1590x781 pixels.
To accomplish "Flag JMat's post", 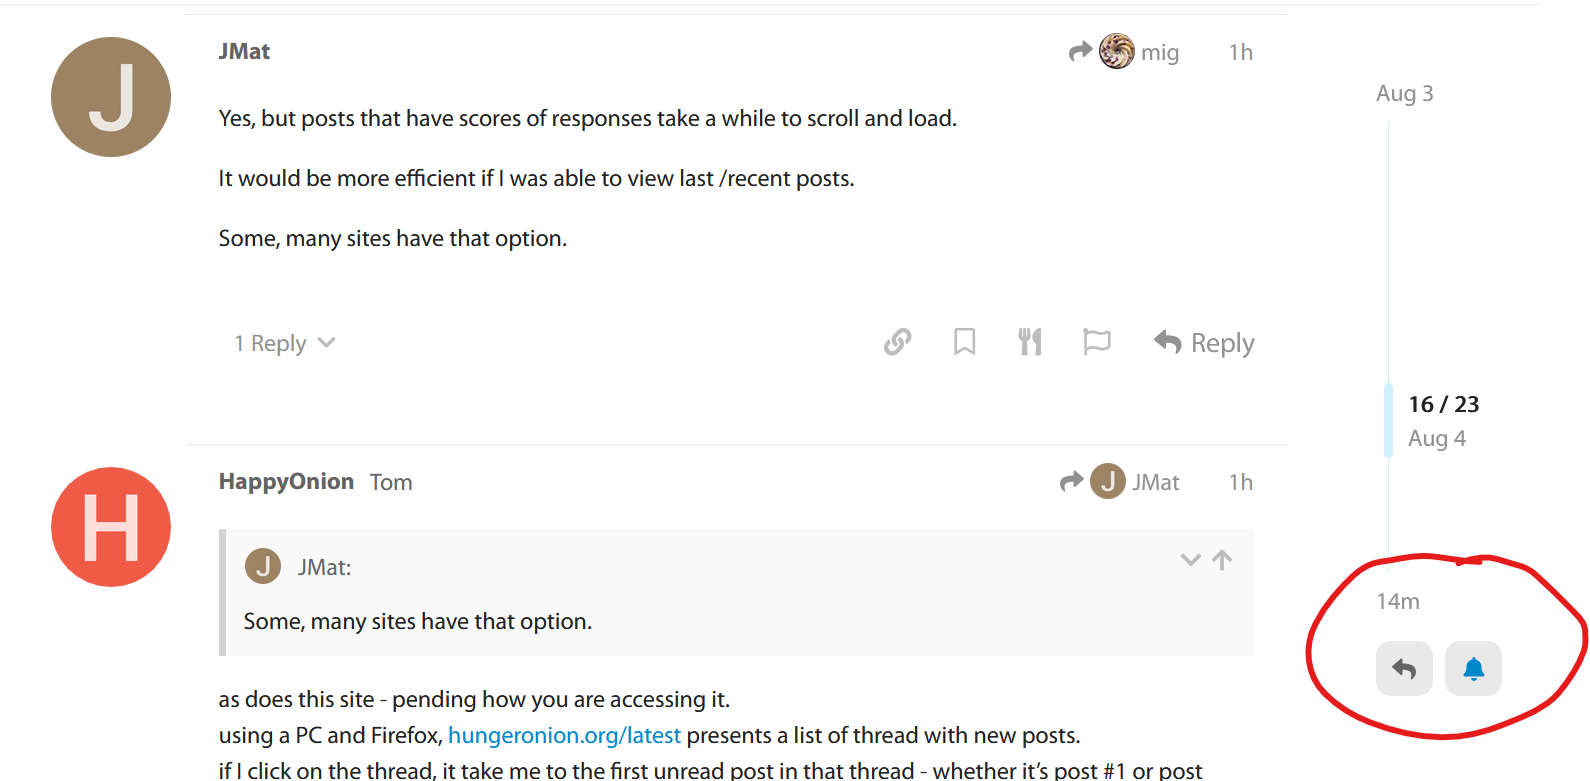I will click(1097, 342).
